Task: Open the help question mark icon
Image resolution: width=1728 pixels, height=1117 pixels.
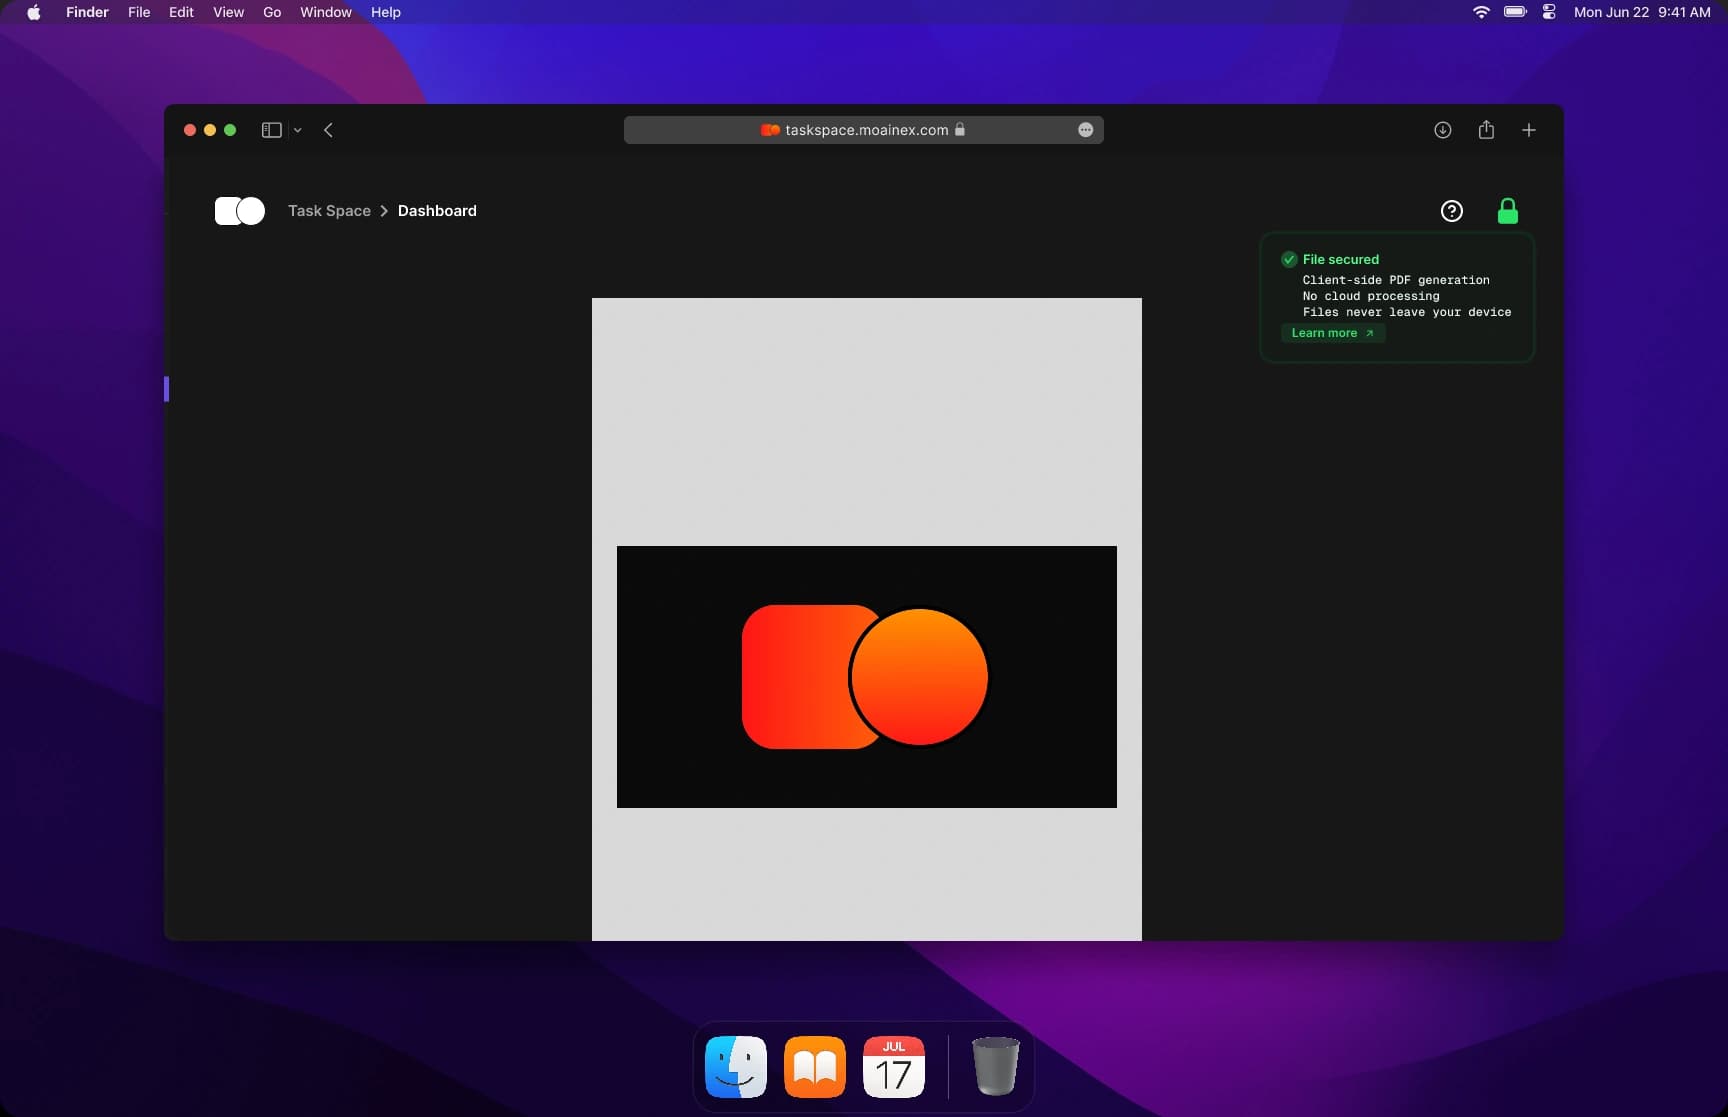Action: point(1452,211)
